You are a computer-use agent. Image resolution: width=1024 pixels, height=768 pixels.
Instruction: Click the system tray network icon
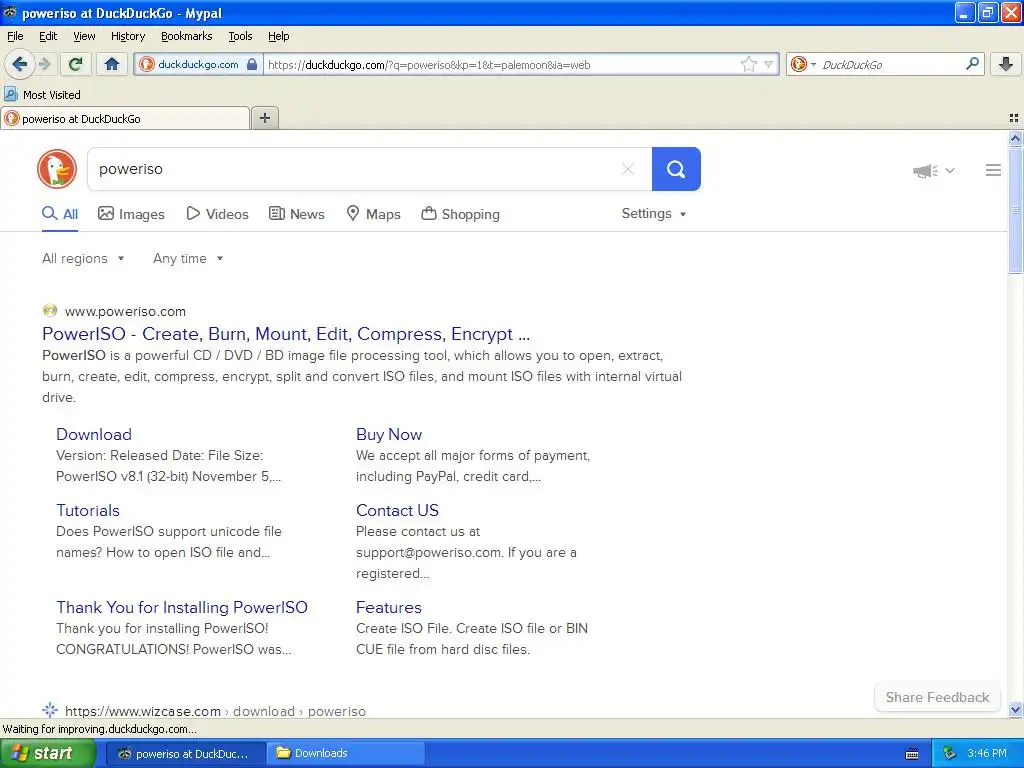point(950,754)
